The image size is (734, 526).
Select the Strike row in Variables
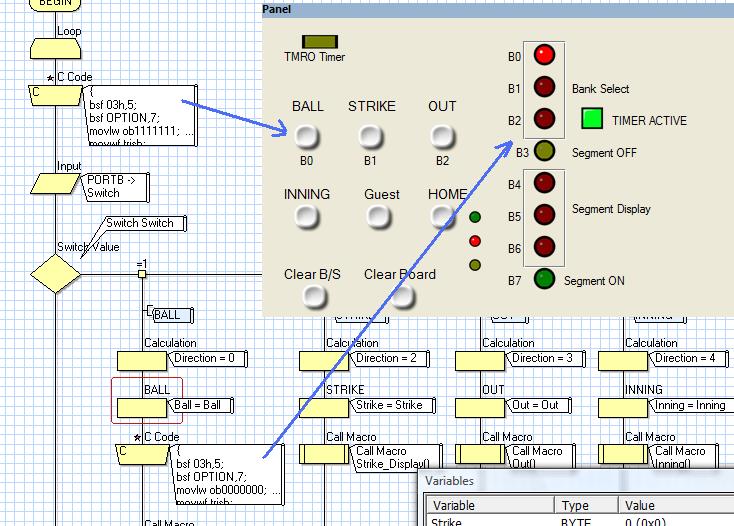click(x=580, y=521)
